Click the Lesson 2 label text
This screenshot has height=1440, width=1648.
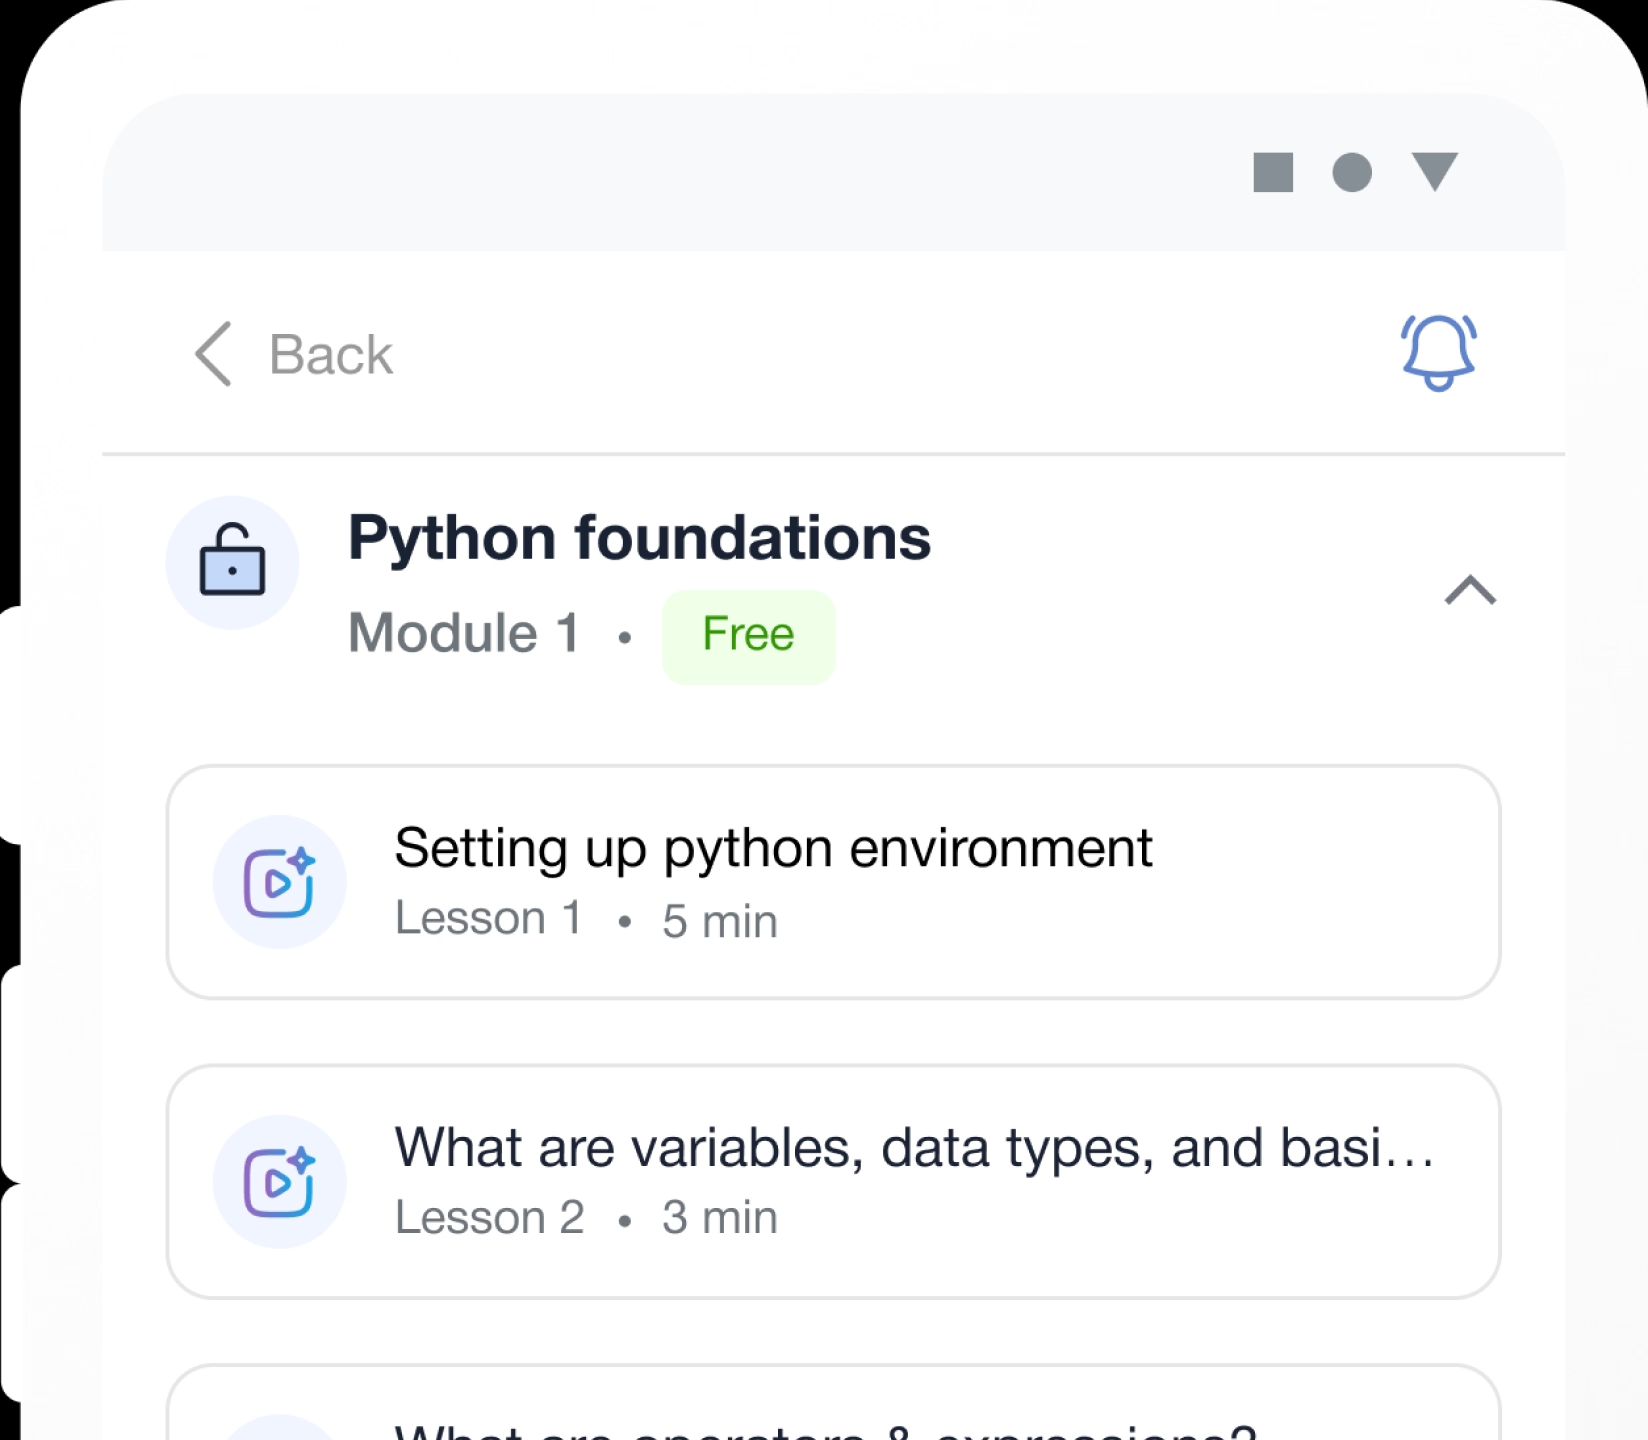click(489, 1218)
